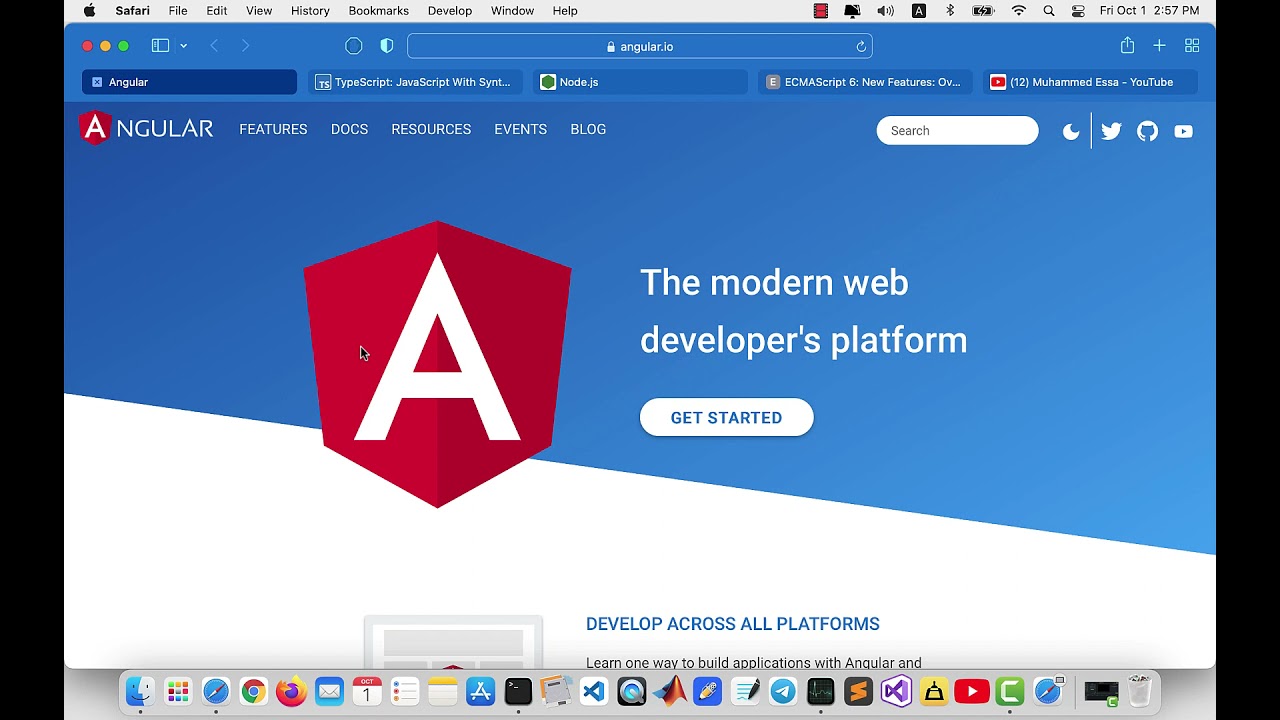Open a new tab with the plus icon

[x=1159, y=45]
